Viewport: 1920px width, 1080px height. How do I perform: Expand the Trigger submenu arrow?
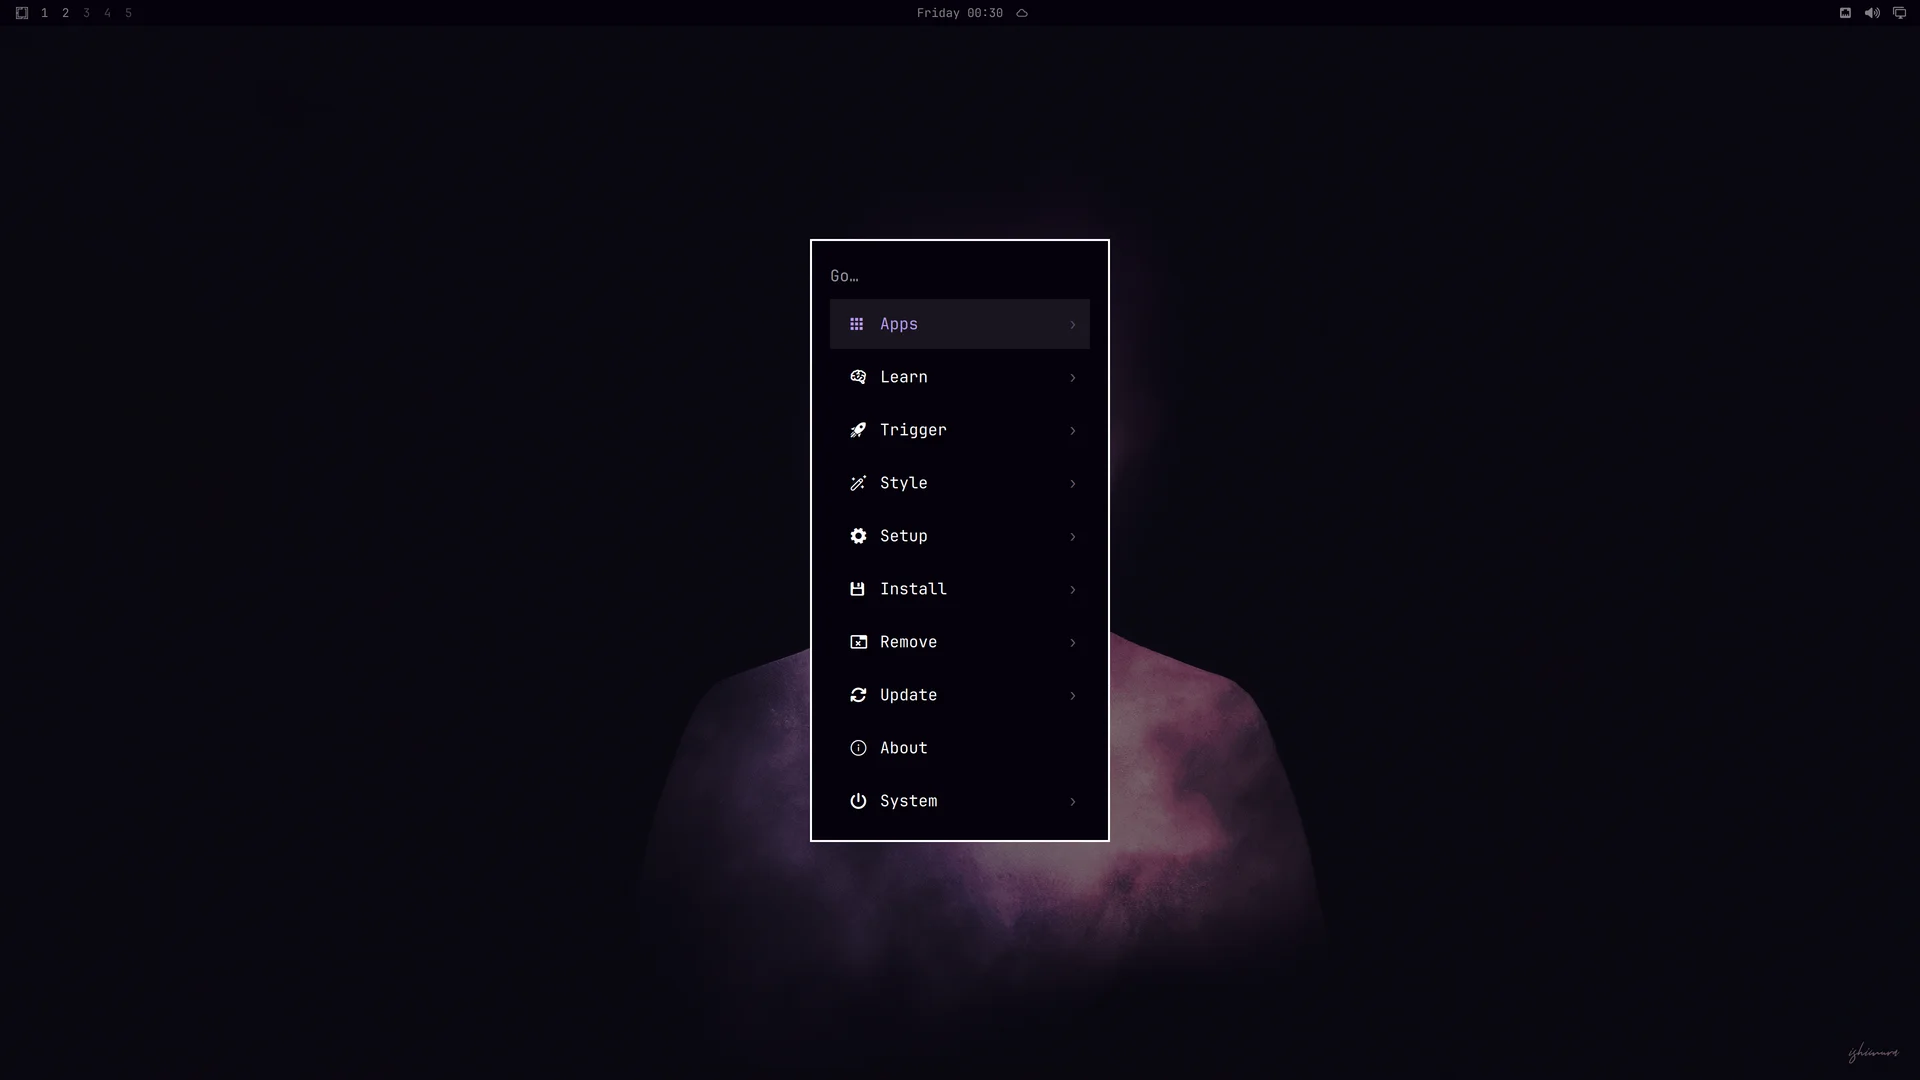click(1072, 431)
